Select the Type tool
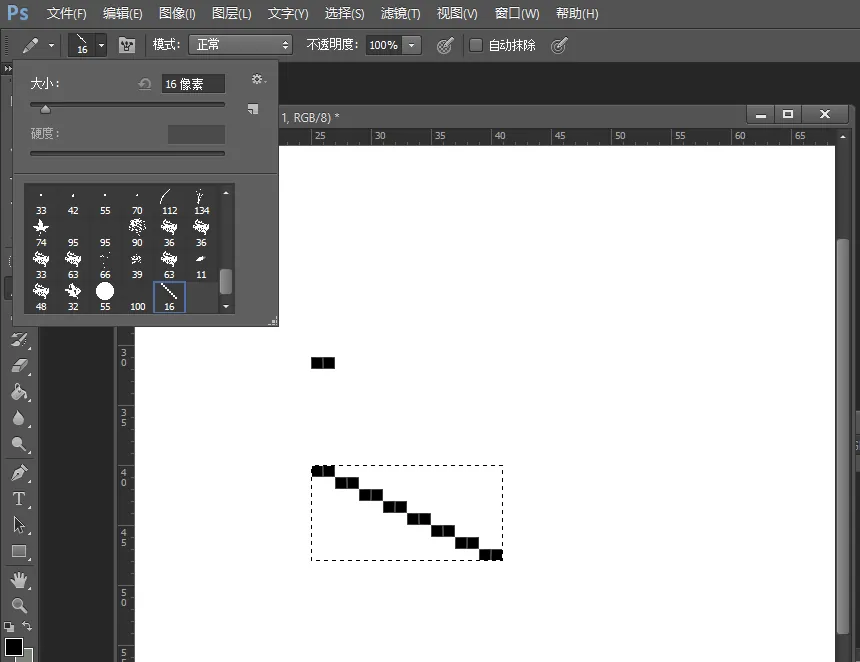Viewport: 860px width, 662px height. click(x=19, y=499)
